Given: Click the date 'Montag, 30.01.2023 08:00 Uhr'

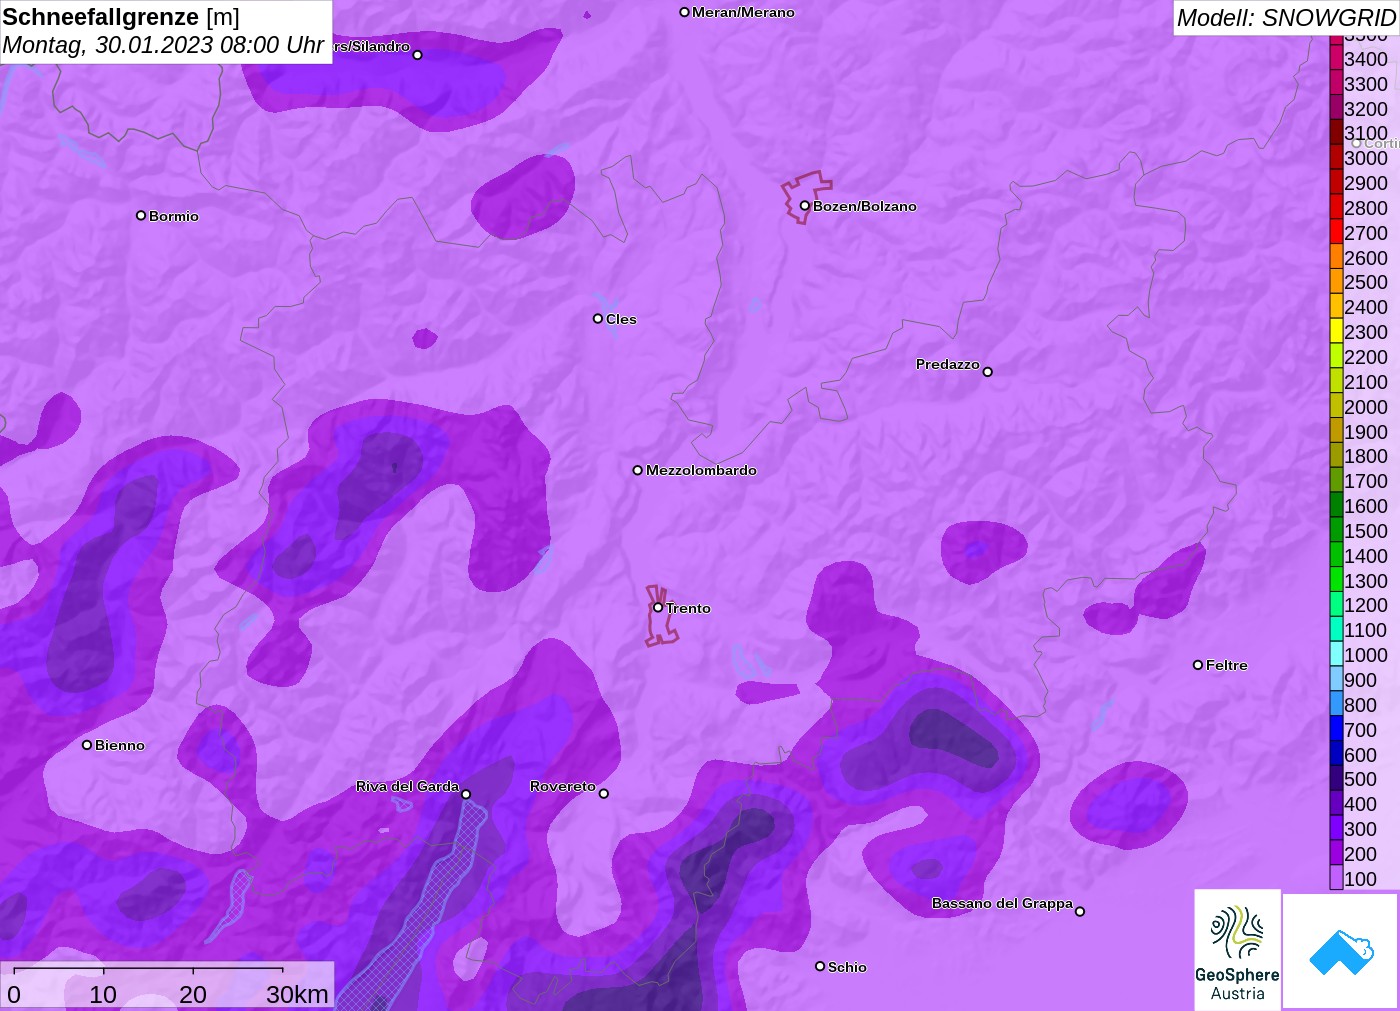Looking at the screenshot, I should point(163,45).
